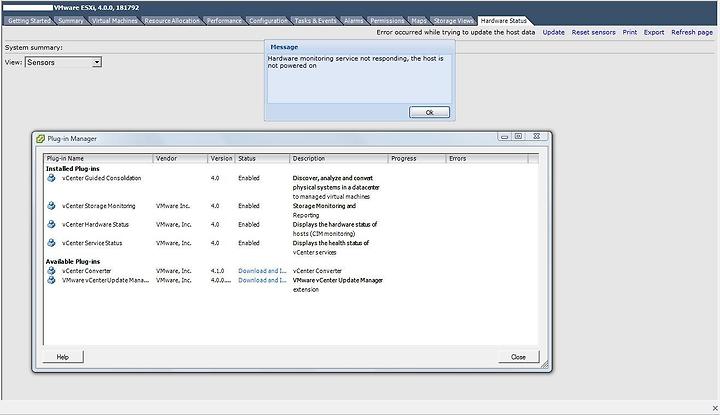The height and width of the screenshot is (415, 720).
Task: Switch to the Summary tab
Action: point(71,21)
